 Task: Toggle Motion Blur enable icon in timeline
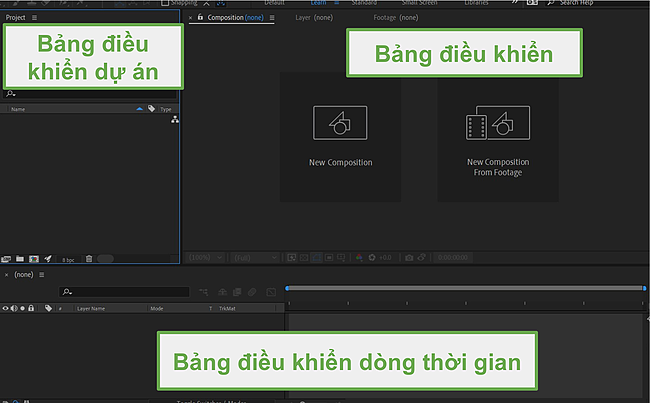click(x=252, y=292)
